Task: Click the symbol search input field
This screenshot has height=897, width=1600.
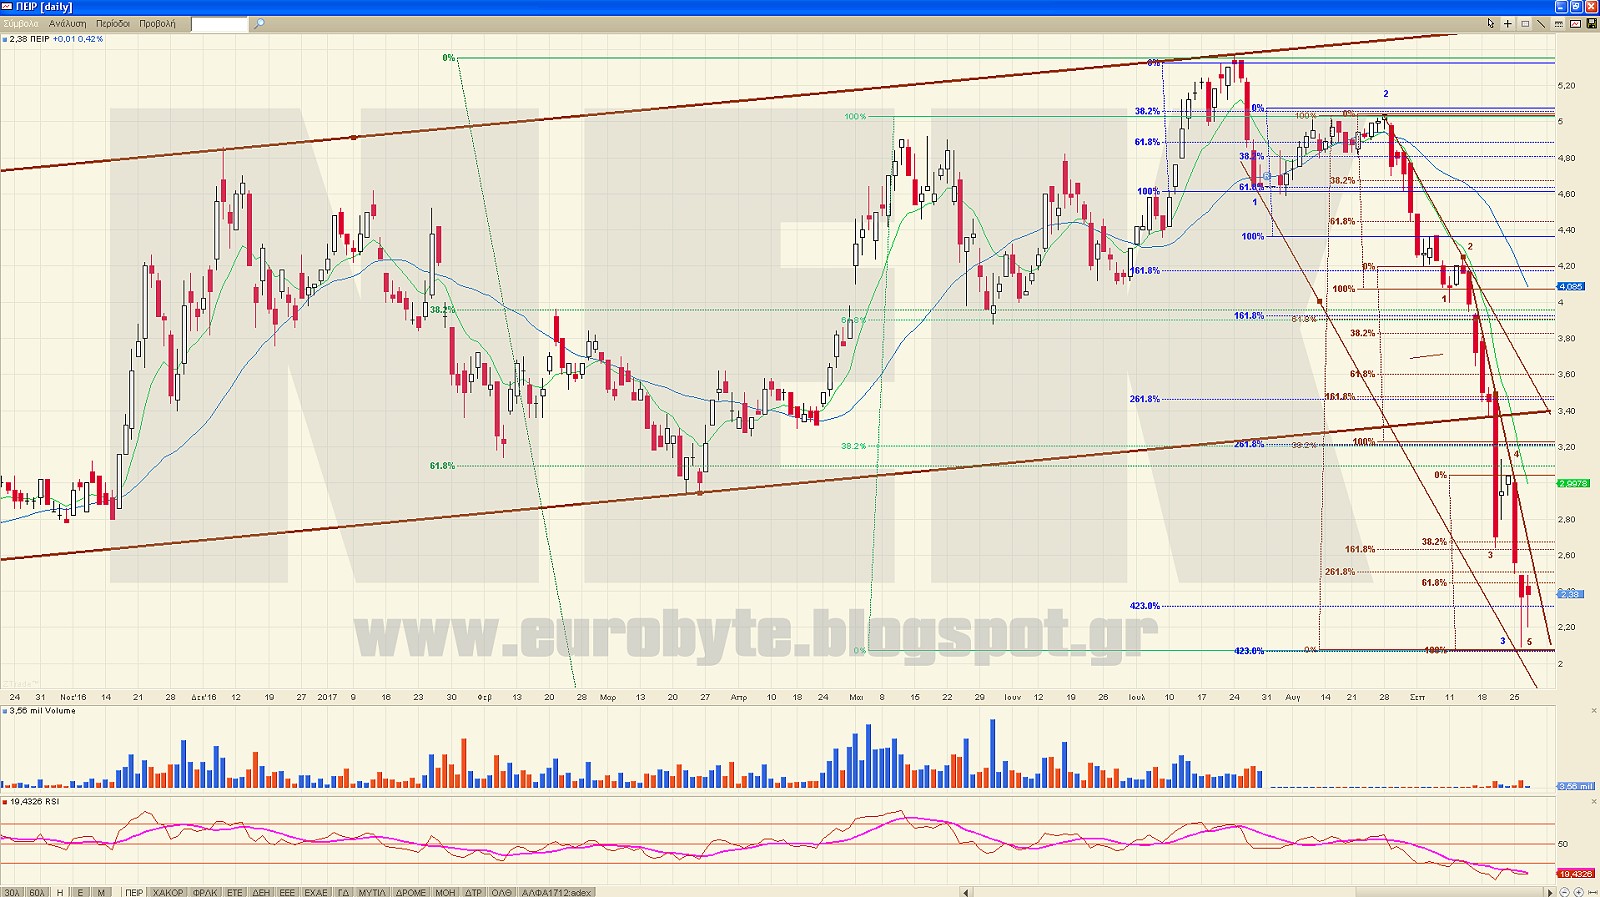Action: (219, 24)
